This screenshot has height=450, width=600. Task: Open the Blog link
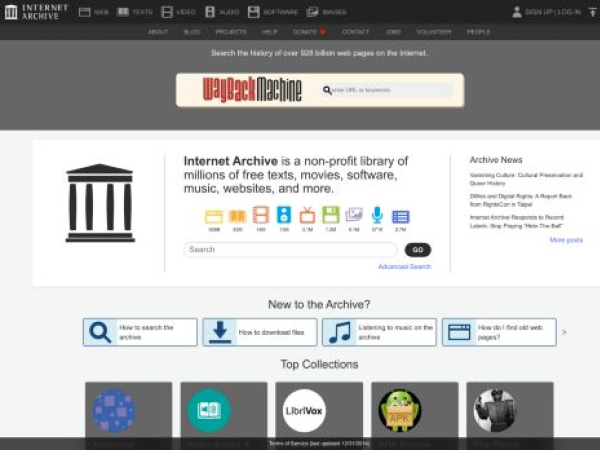(192, 32)
